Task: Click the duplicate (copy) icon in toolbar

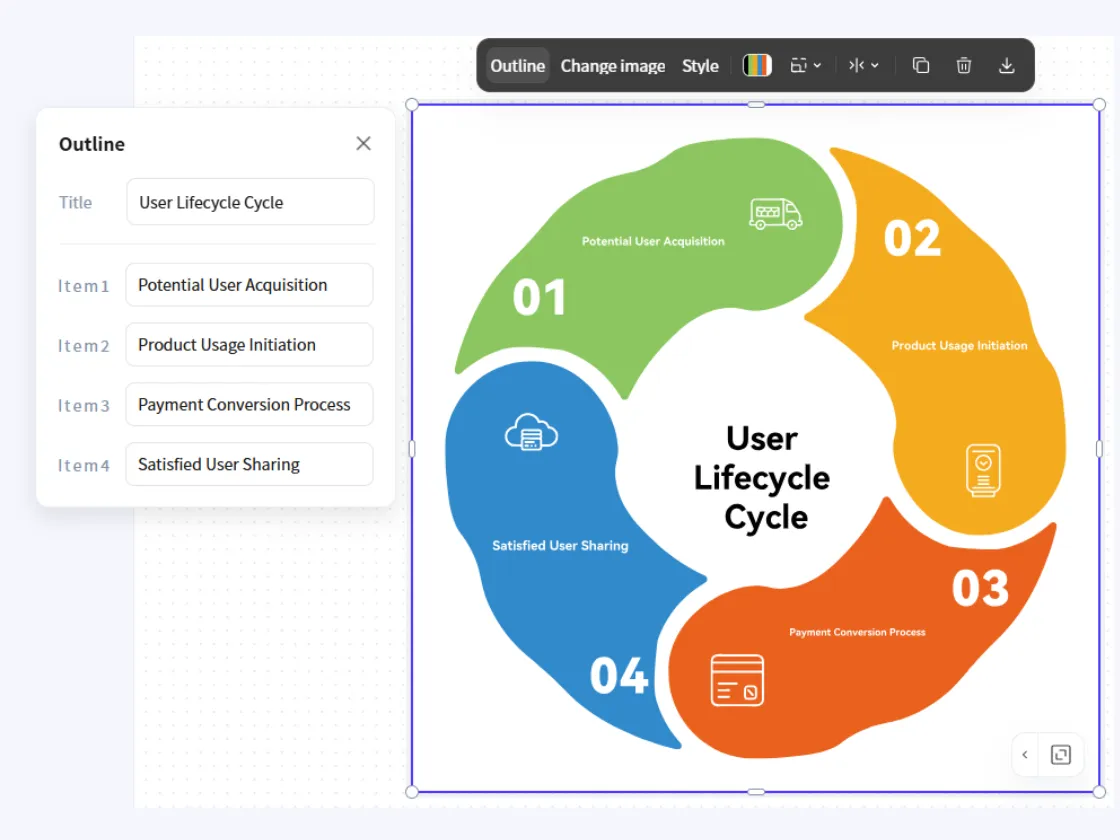Action: click(x=921, y=66)
